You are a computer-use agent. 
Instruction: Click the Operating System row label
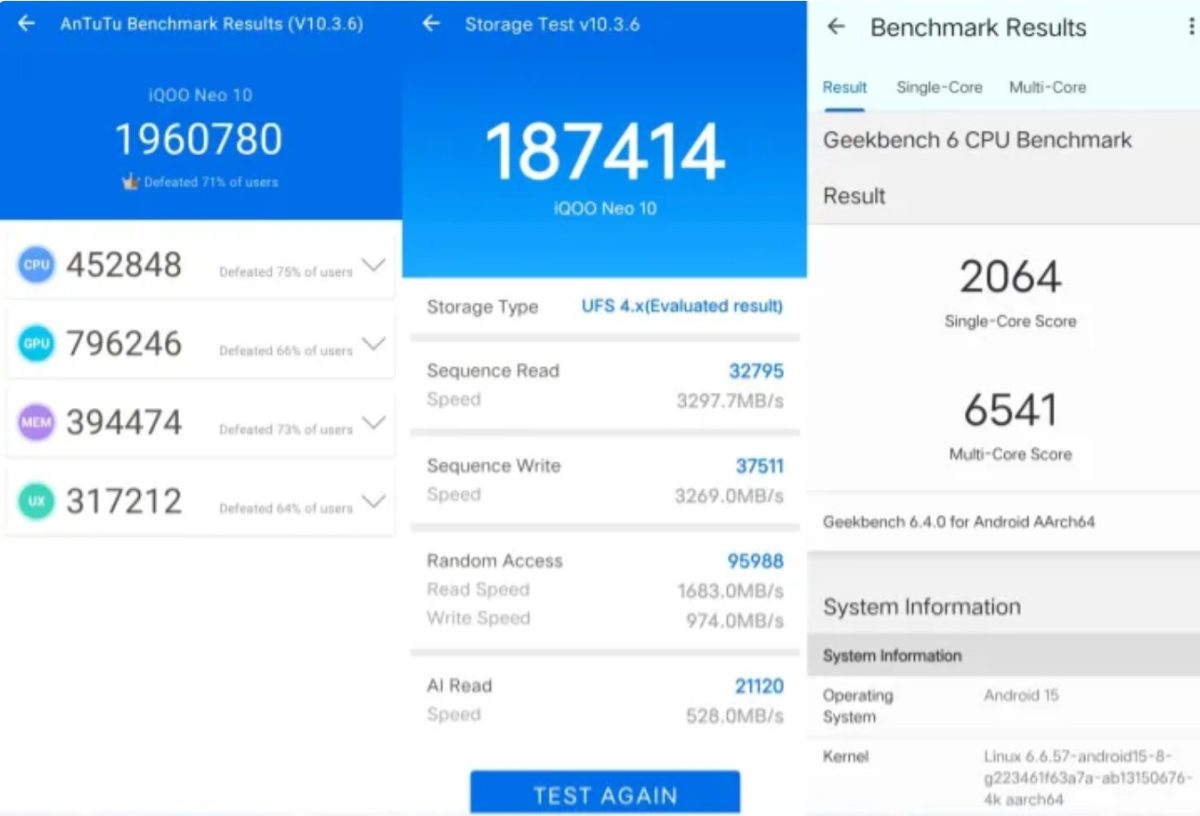click(x=858, y=706)
